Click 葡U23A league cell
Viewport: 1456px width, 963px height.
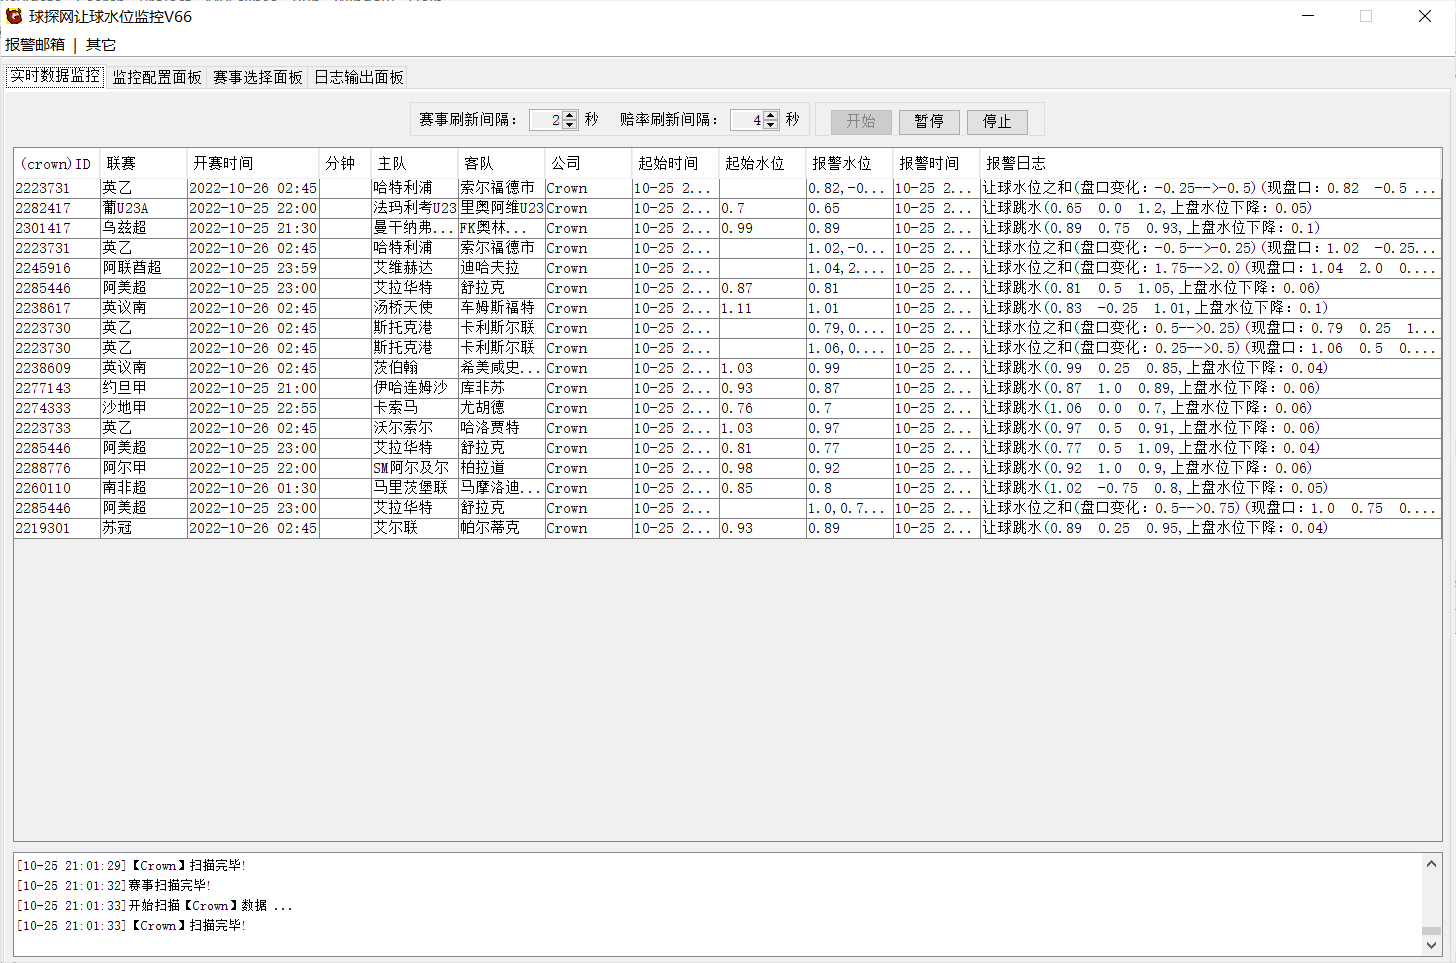143,208
